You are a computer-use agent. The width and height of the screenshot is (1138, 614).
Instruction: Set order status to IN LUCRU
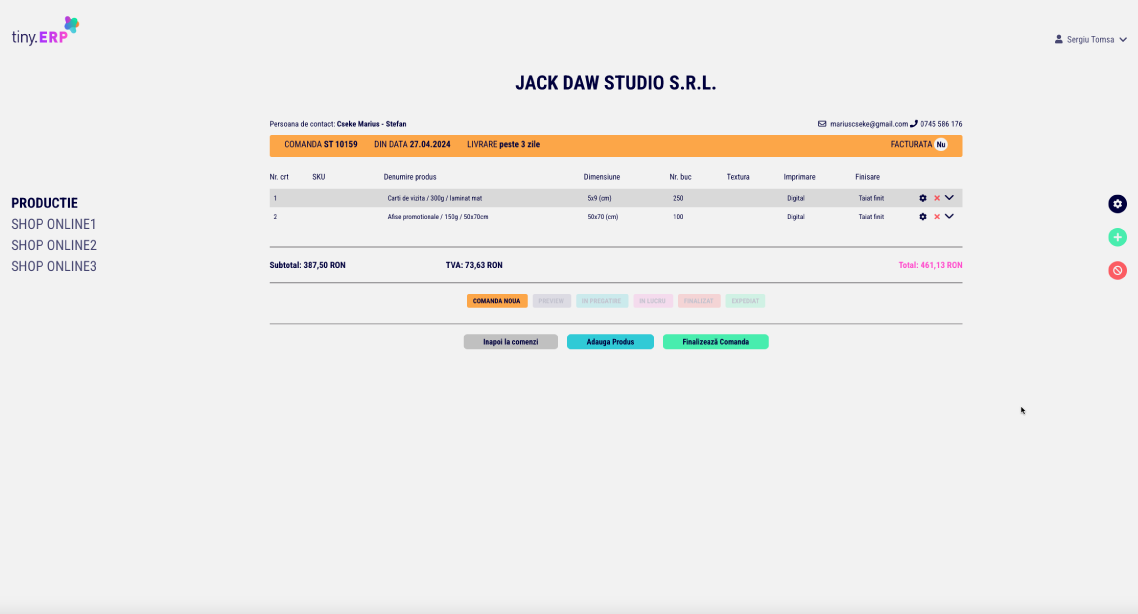pyautogui.click(x=652, y=301)
